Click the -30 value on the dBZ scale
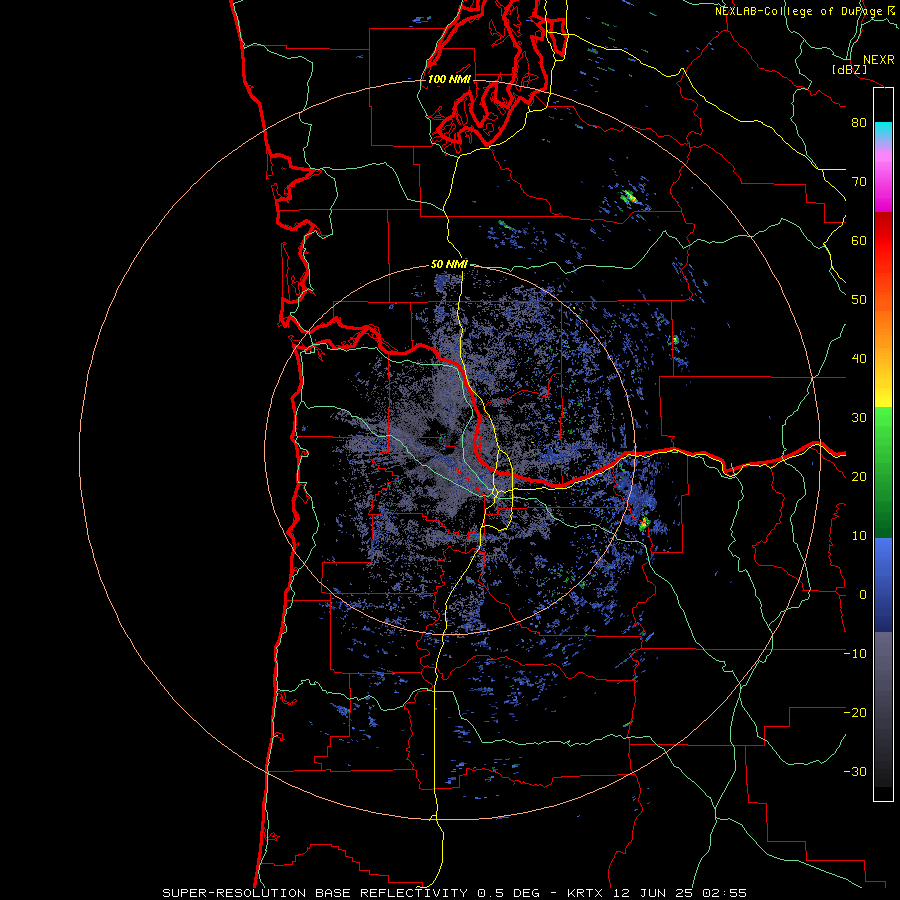The width and height of the screenshot is (900, 900). click(x=855, y=772)
